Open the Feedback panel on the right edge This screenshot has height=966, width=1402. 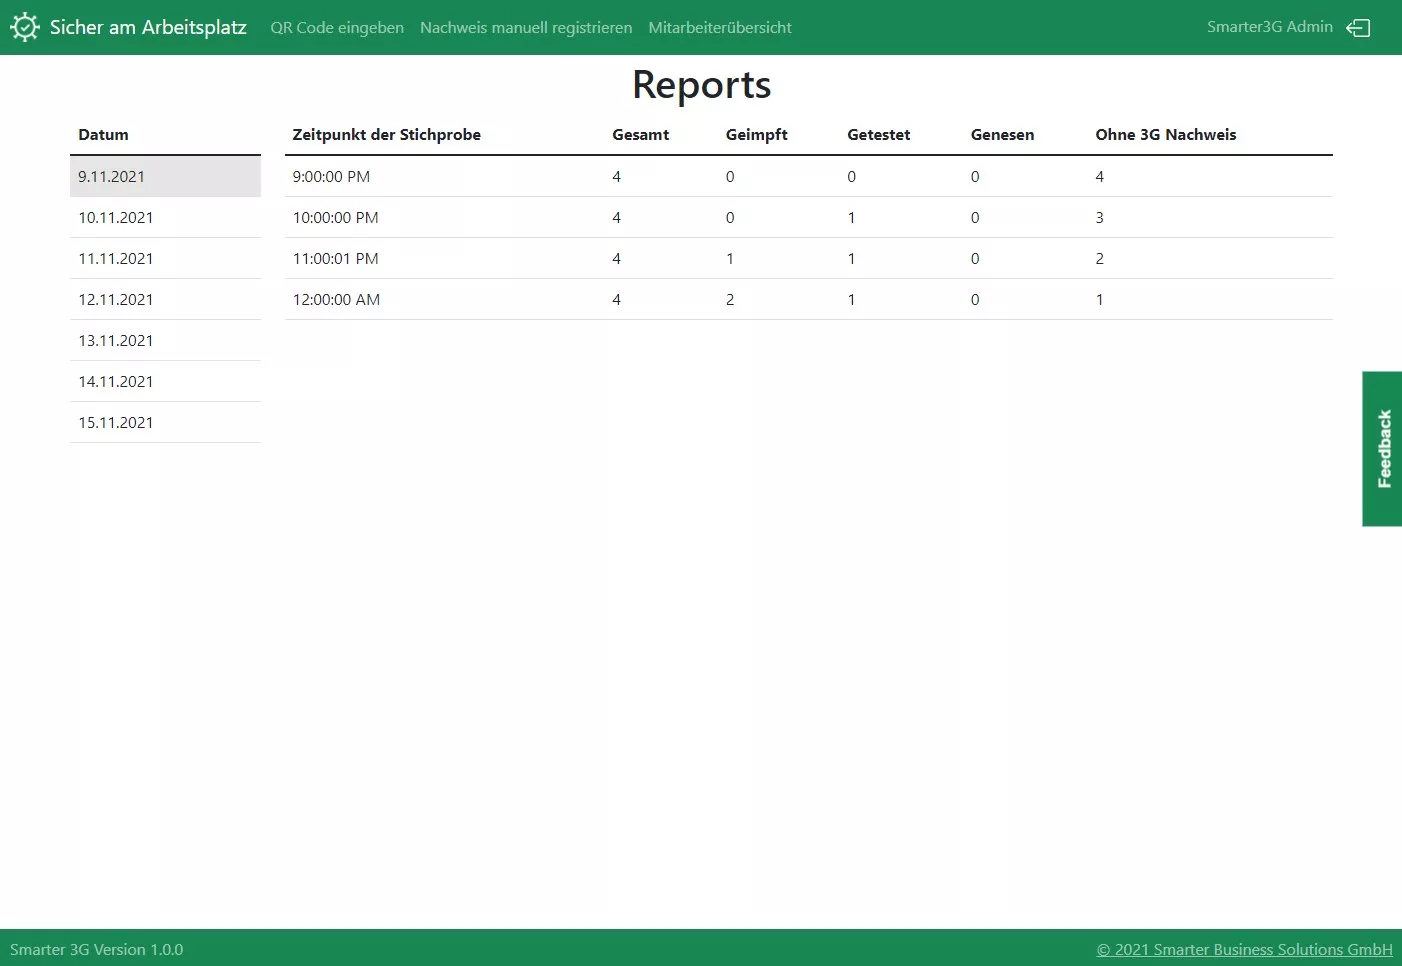[x=1382, y=449]
